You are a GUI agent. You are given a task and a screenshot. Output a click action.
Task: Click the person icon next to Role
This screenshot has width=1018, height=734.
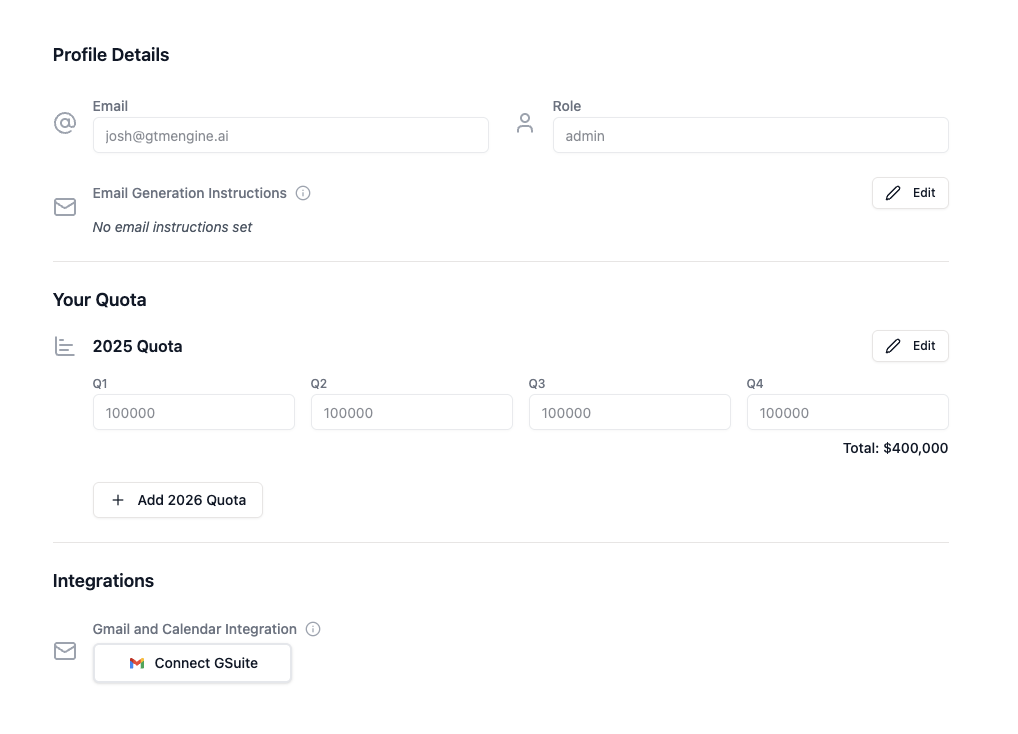pos(525,123)
